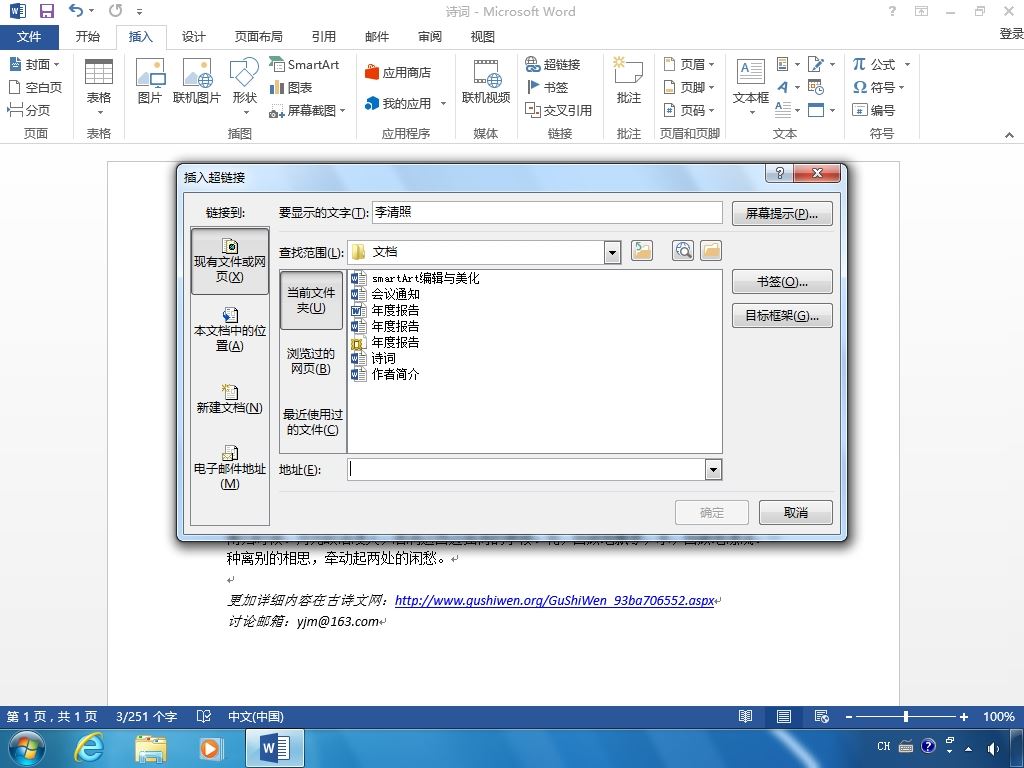
Task: Insert a text box (文本框)
Action: (750, 86)
